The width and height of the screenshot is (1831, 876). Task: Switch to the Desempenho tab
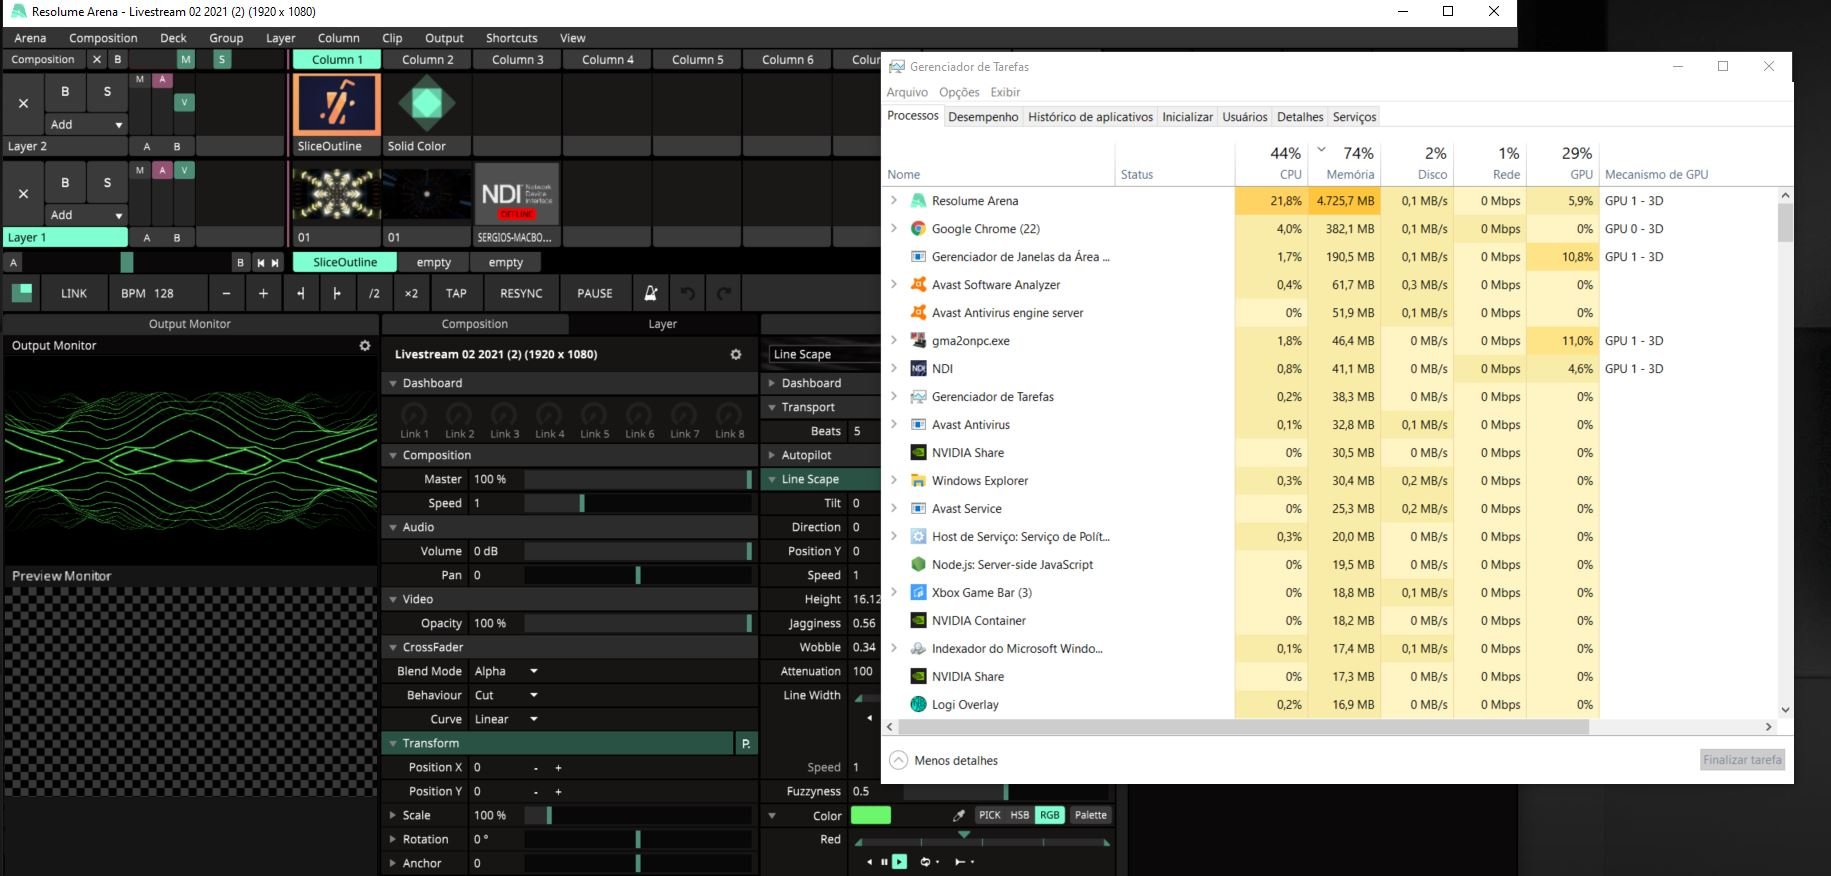coord(982,117)
